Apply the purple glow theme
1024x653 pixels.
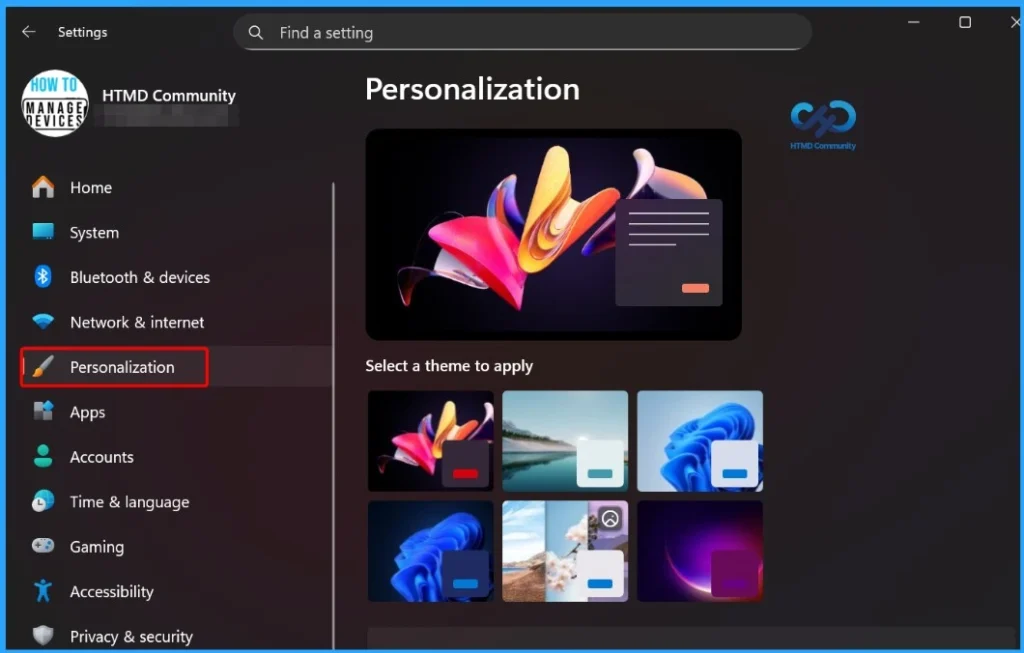pyautogui.click(x=700, y=551)
